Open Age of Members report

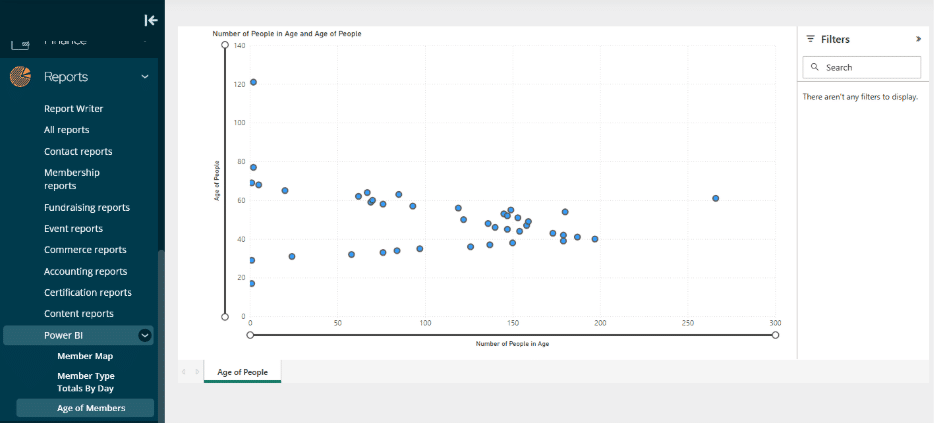(91, 408)
